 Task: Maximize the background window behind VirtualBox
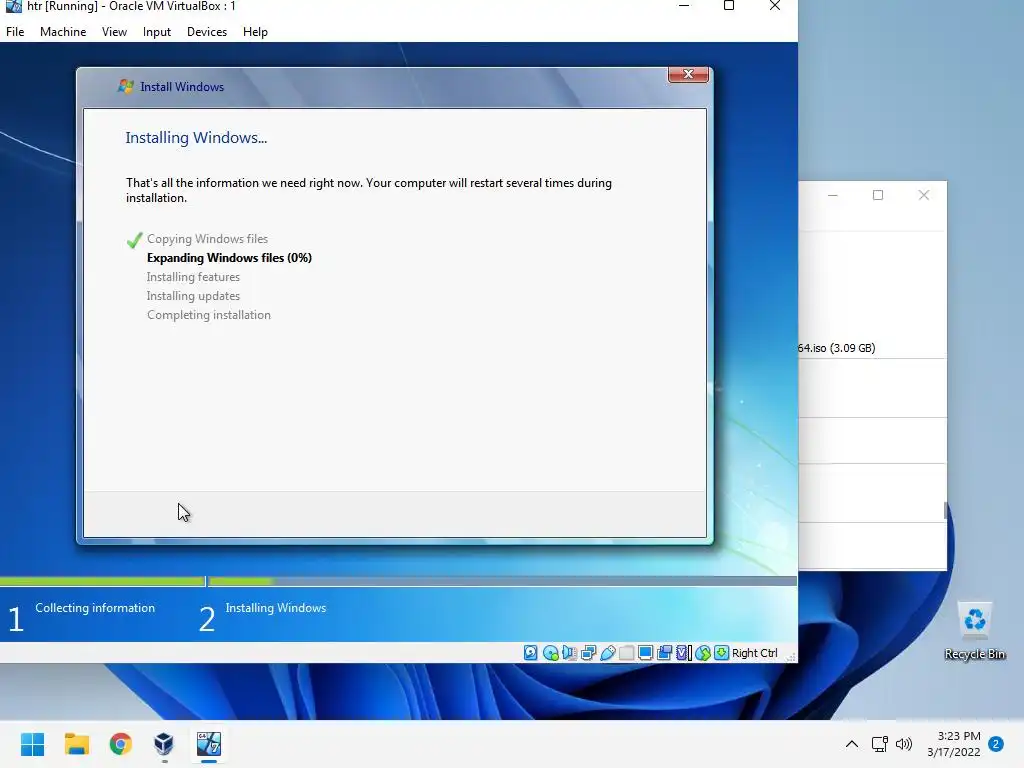click(878, 195)
